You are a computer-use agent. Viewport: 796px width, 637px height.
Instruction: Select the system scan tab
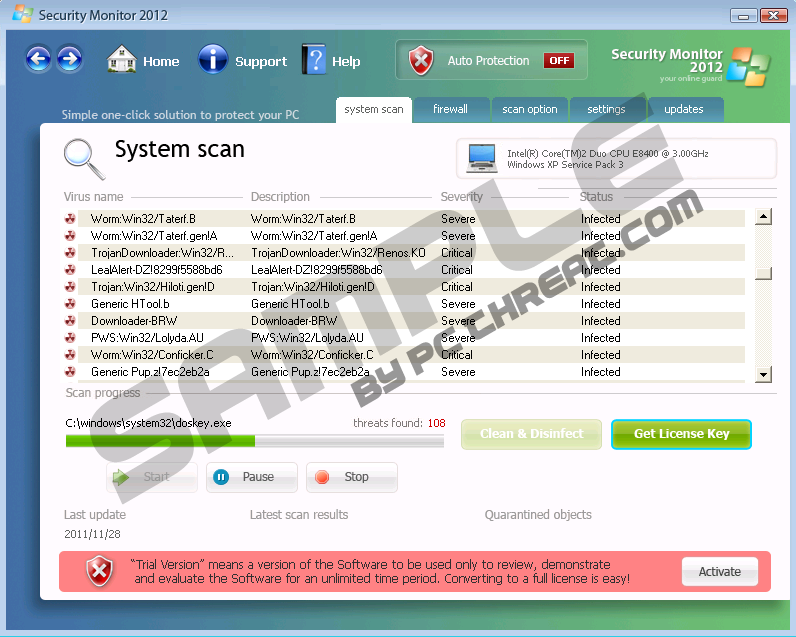374,110
